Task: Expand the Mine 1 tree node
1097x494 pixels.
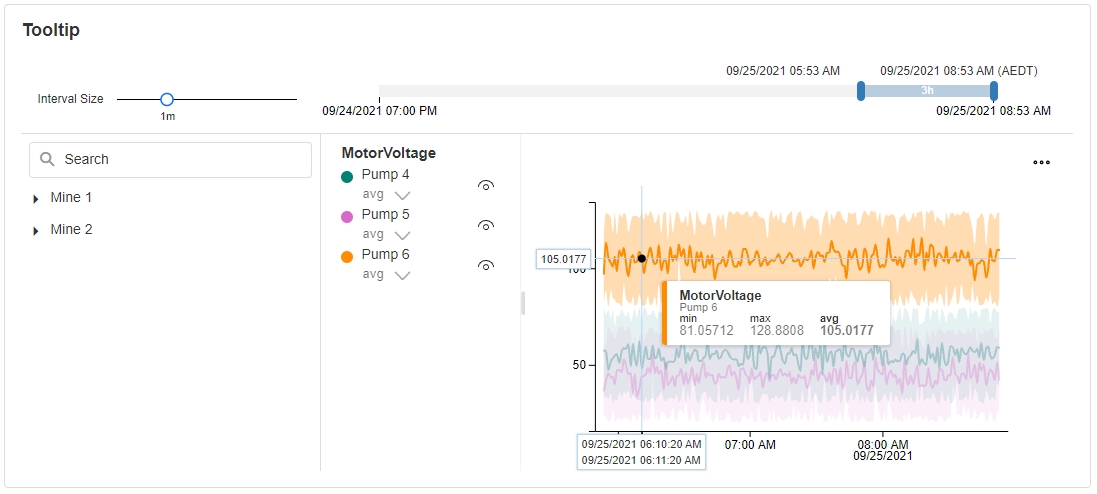Action: (36, 199)
